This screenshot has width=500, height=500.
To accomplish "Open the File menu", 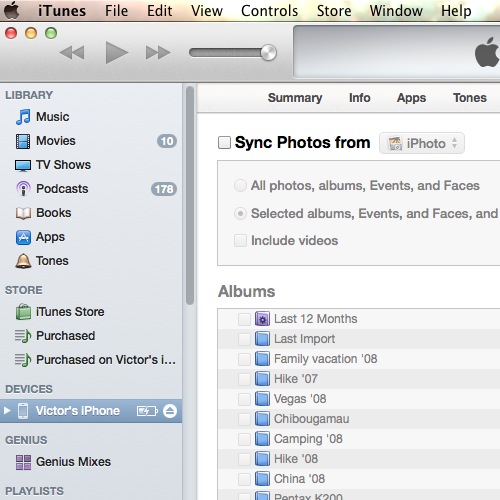I will (116, 11).
